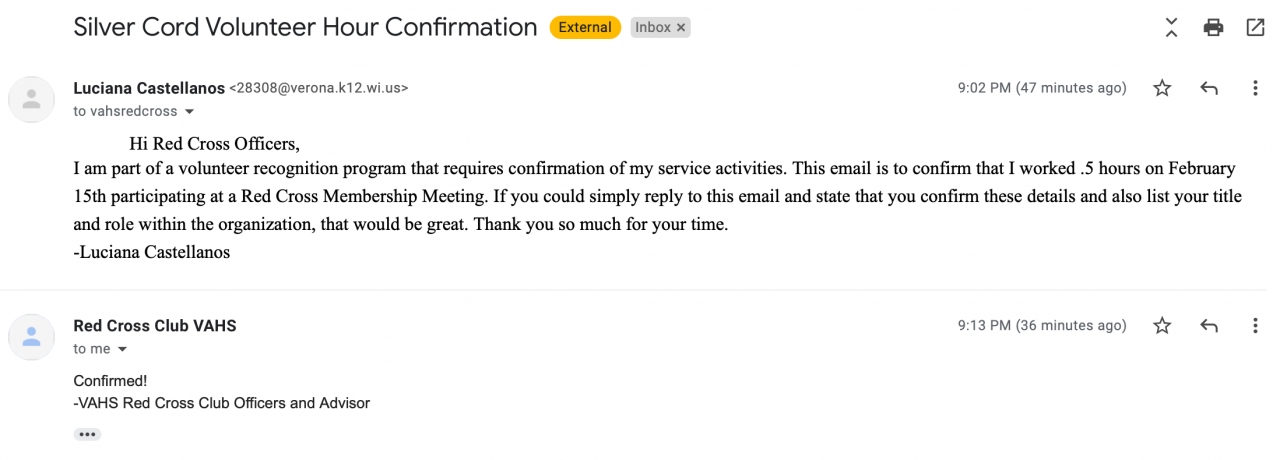Click the Inbox label text
1280x460 pixels.
[x=653, y=28]
